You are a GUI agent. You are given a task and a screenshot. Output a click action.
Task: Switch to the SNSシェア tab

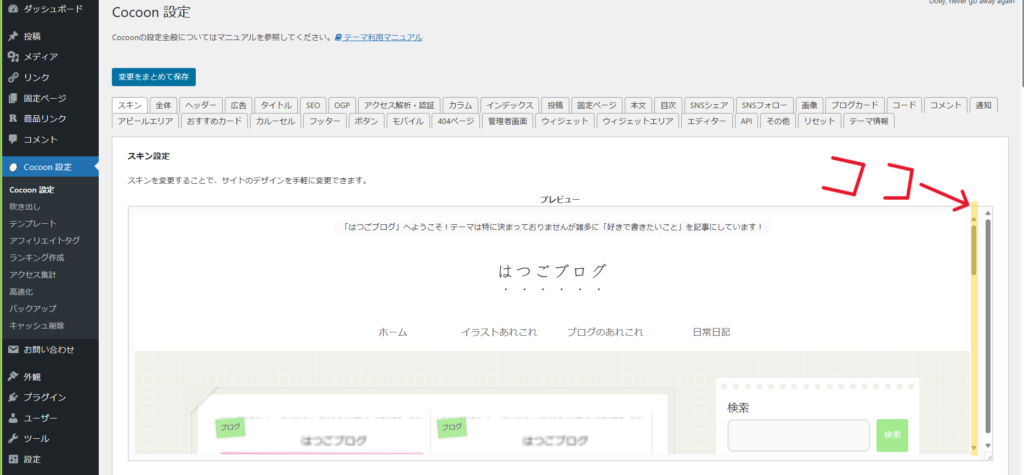(x=709, y=105)
